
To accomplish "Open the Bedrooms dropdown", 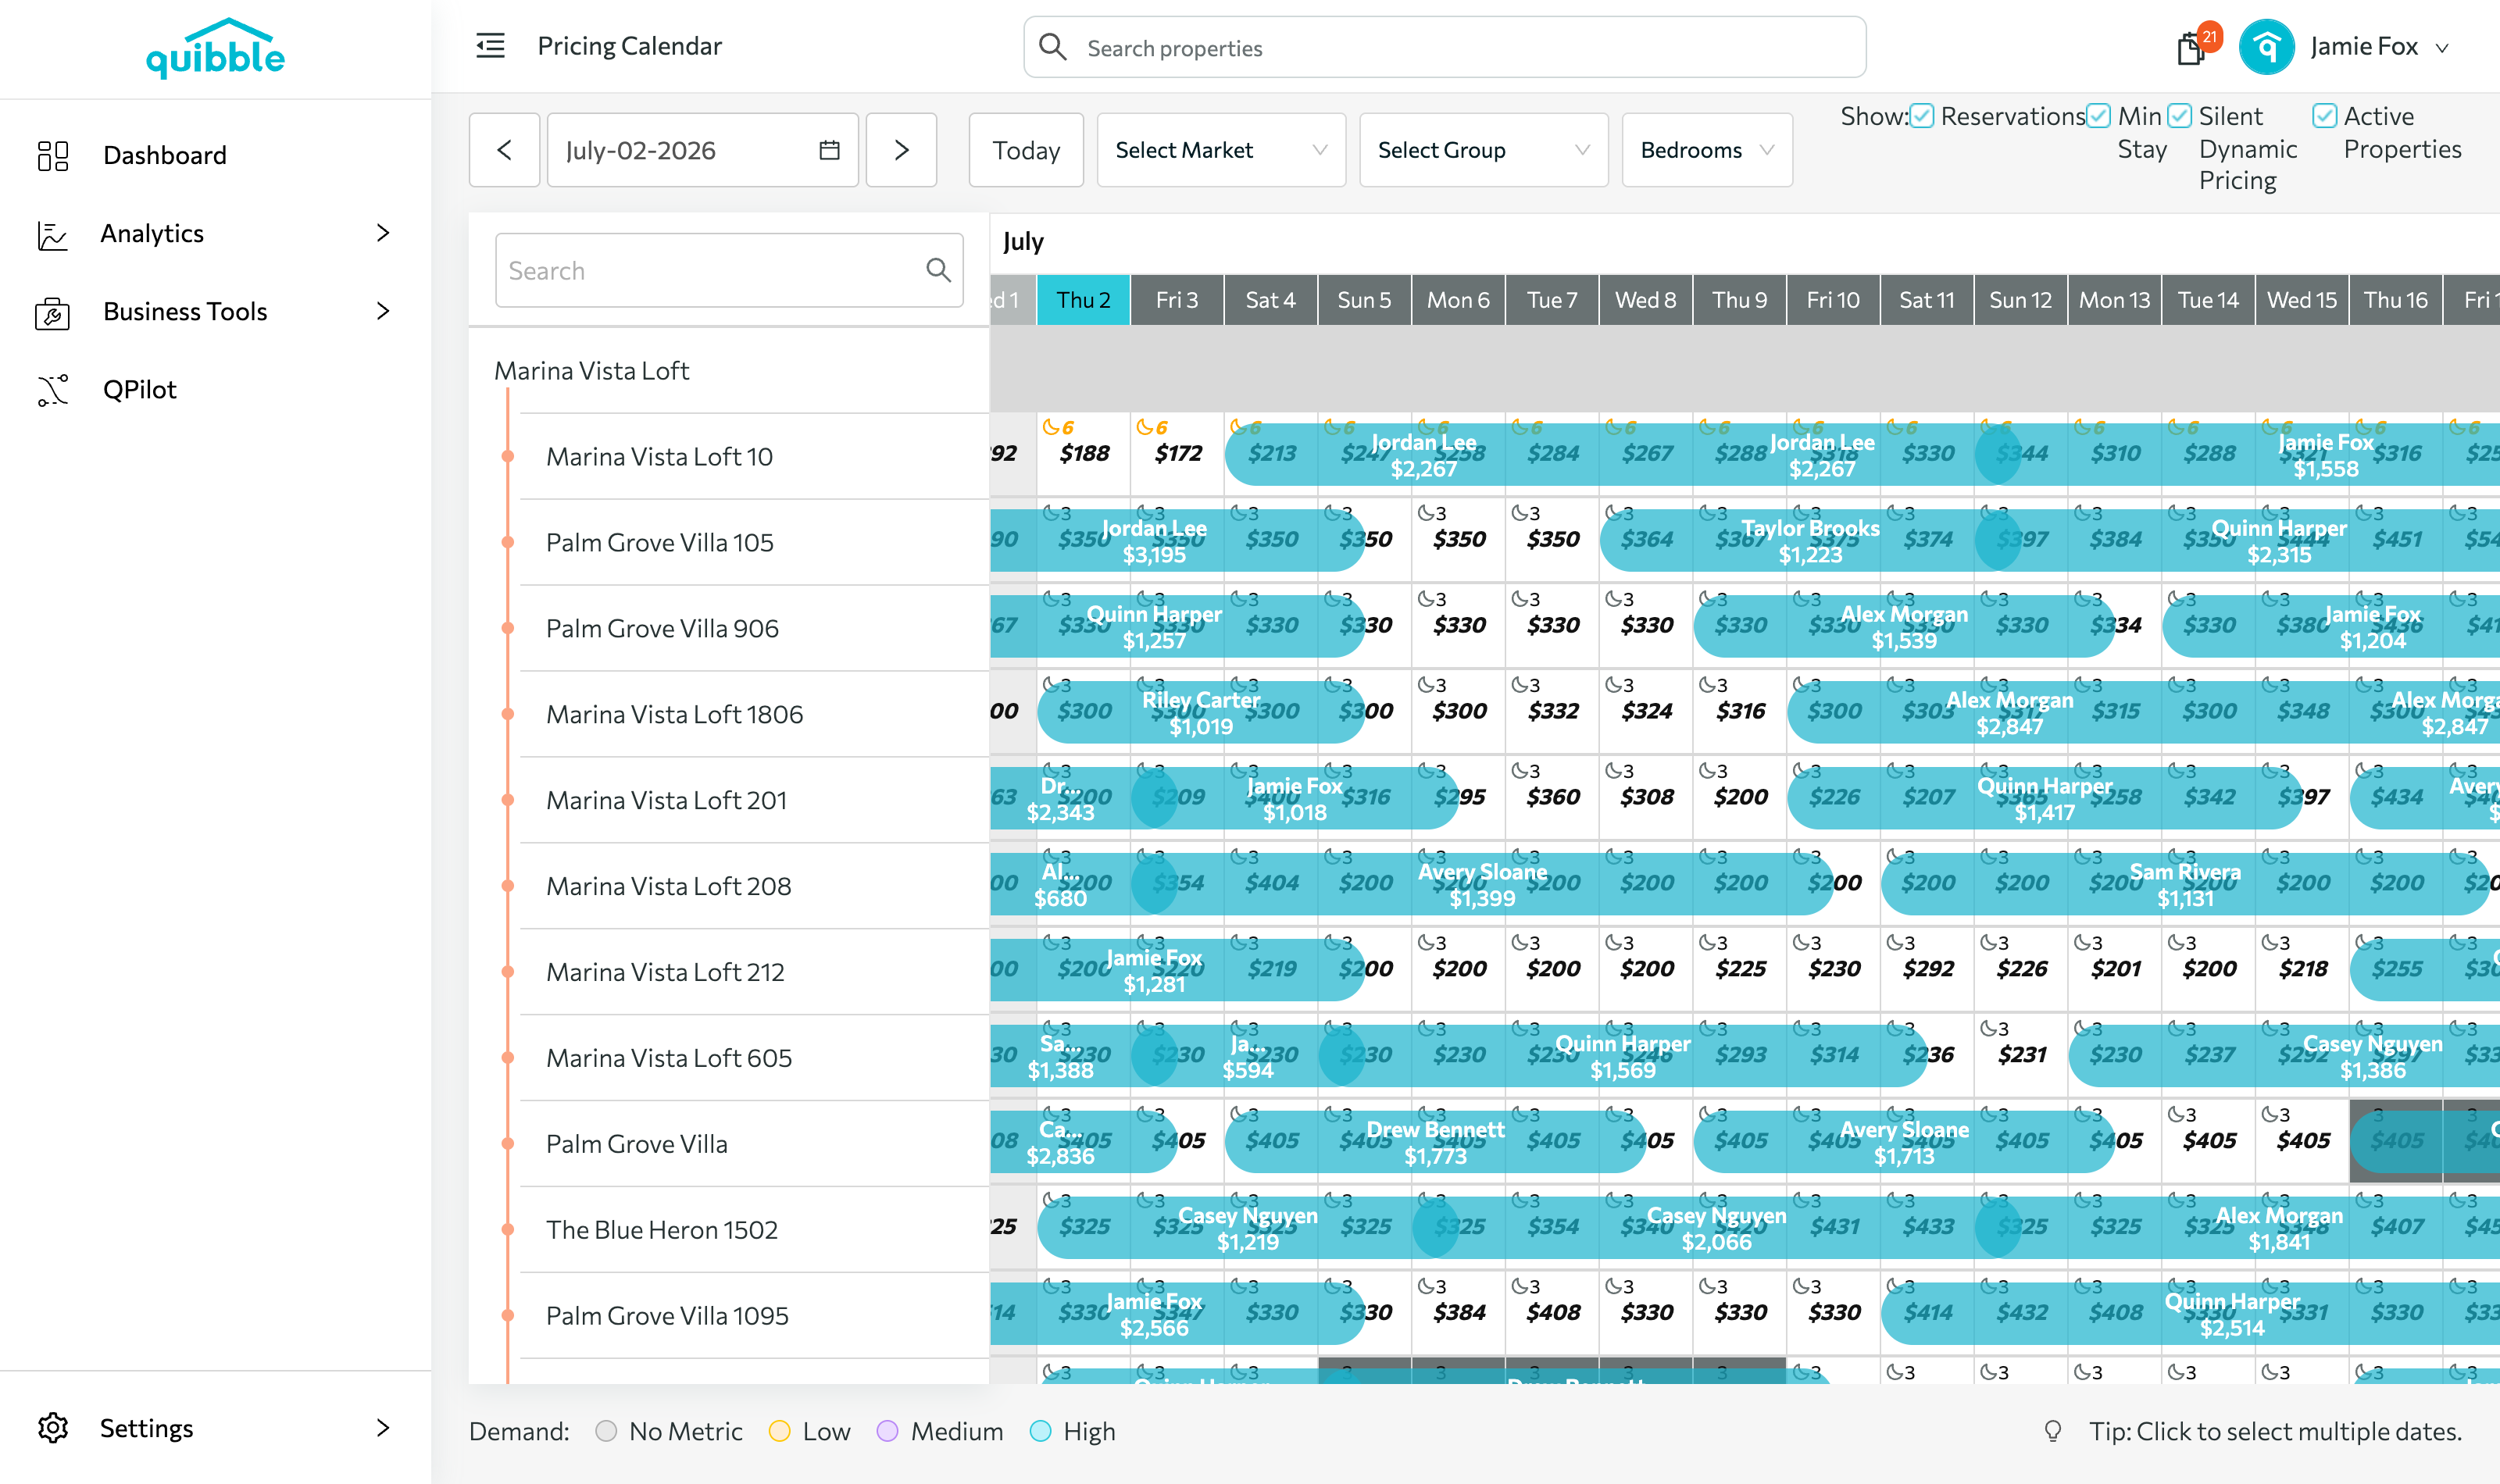I will [x=1707, y=150].
